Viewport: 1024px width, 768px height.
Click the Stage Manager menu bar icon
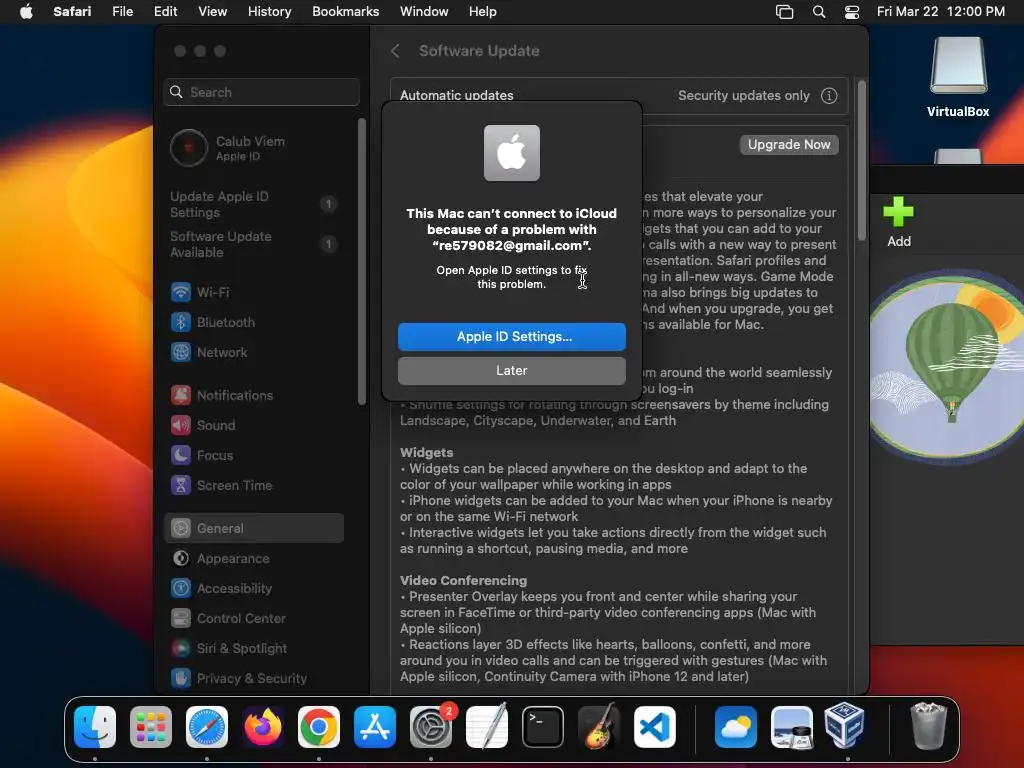point(784,11)
